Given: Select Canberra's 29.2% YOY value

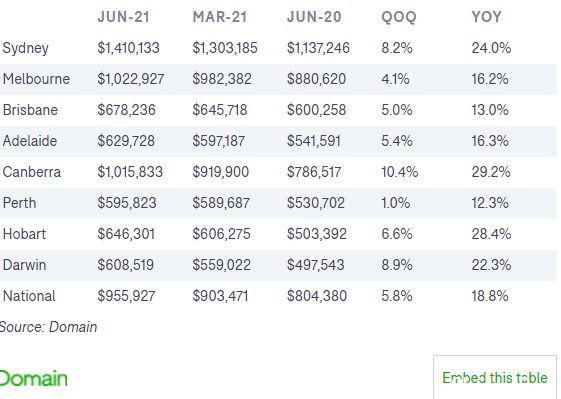Looking at the screenshot, I should coord(491,172).
